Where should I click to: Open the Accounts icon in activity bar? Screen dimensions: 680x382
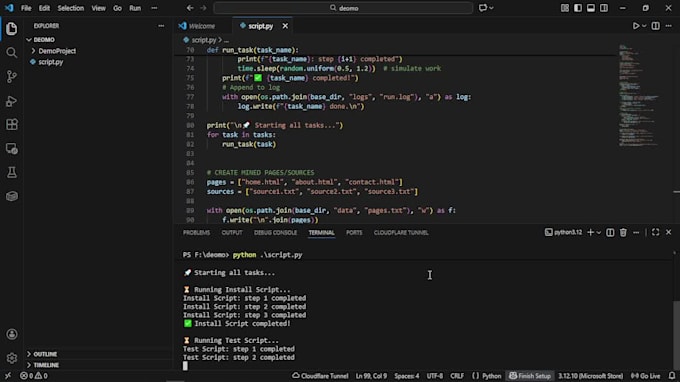(x=12, y=334)
